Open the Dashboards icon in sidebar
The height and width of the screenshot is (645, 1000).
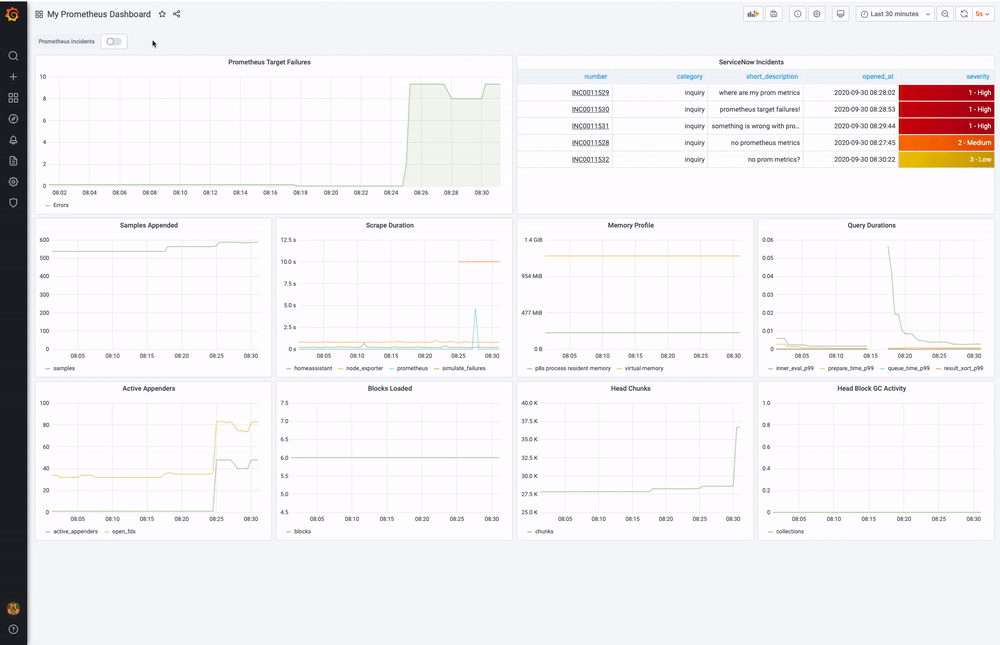tap(13, 97)
